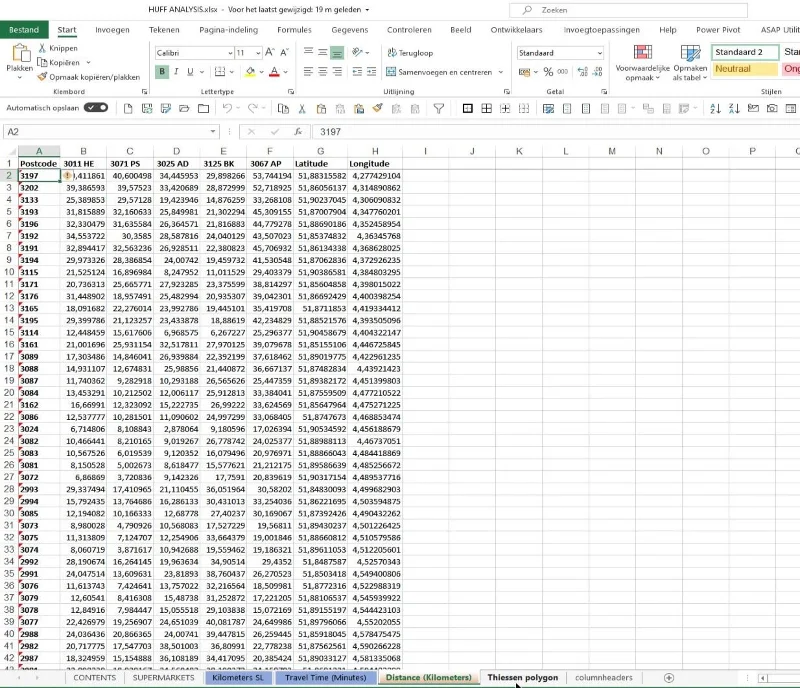Image resolution: width=800 pixels, height=688 pixels.
Task: Expand the fill color dropdown arrow
Action: click(x=261, y=72)
